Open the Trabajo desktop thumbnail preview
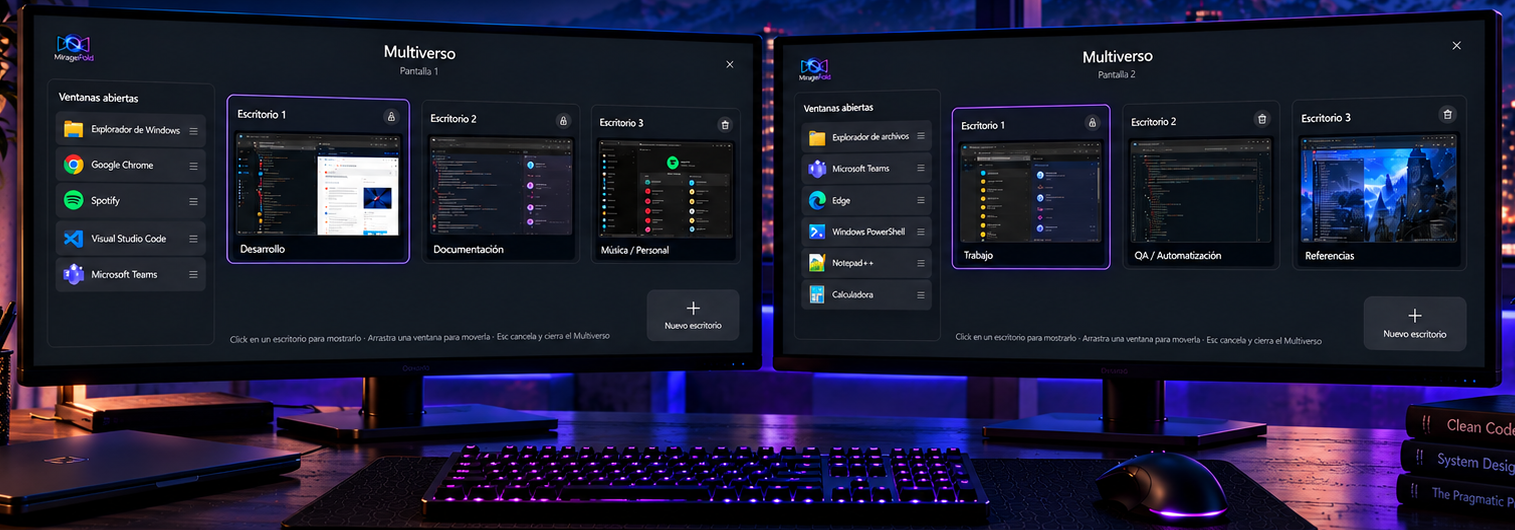The image size is (1515, 530). [x=1030, y=191]
